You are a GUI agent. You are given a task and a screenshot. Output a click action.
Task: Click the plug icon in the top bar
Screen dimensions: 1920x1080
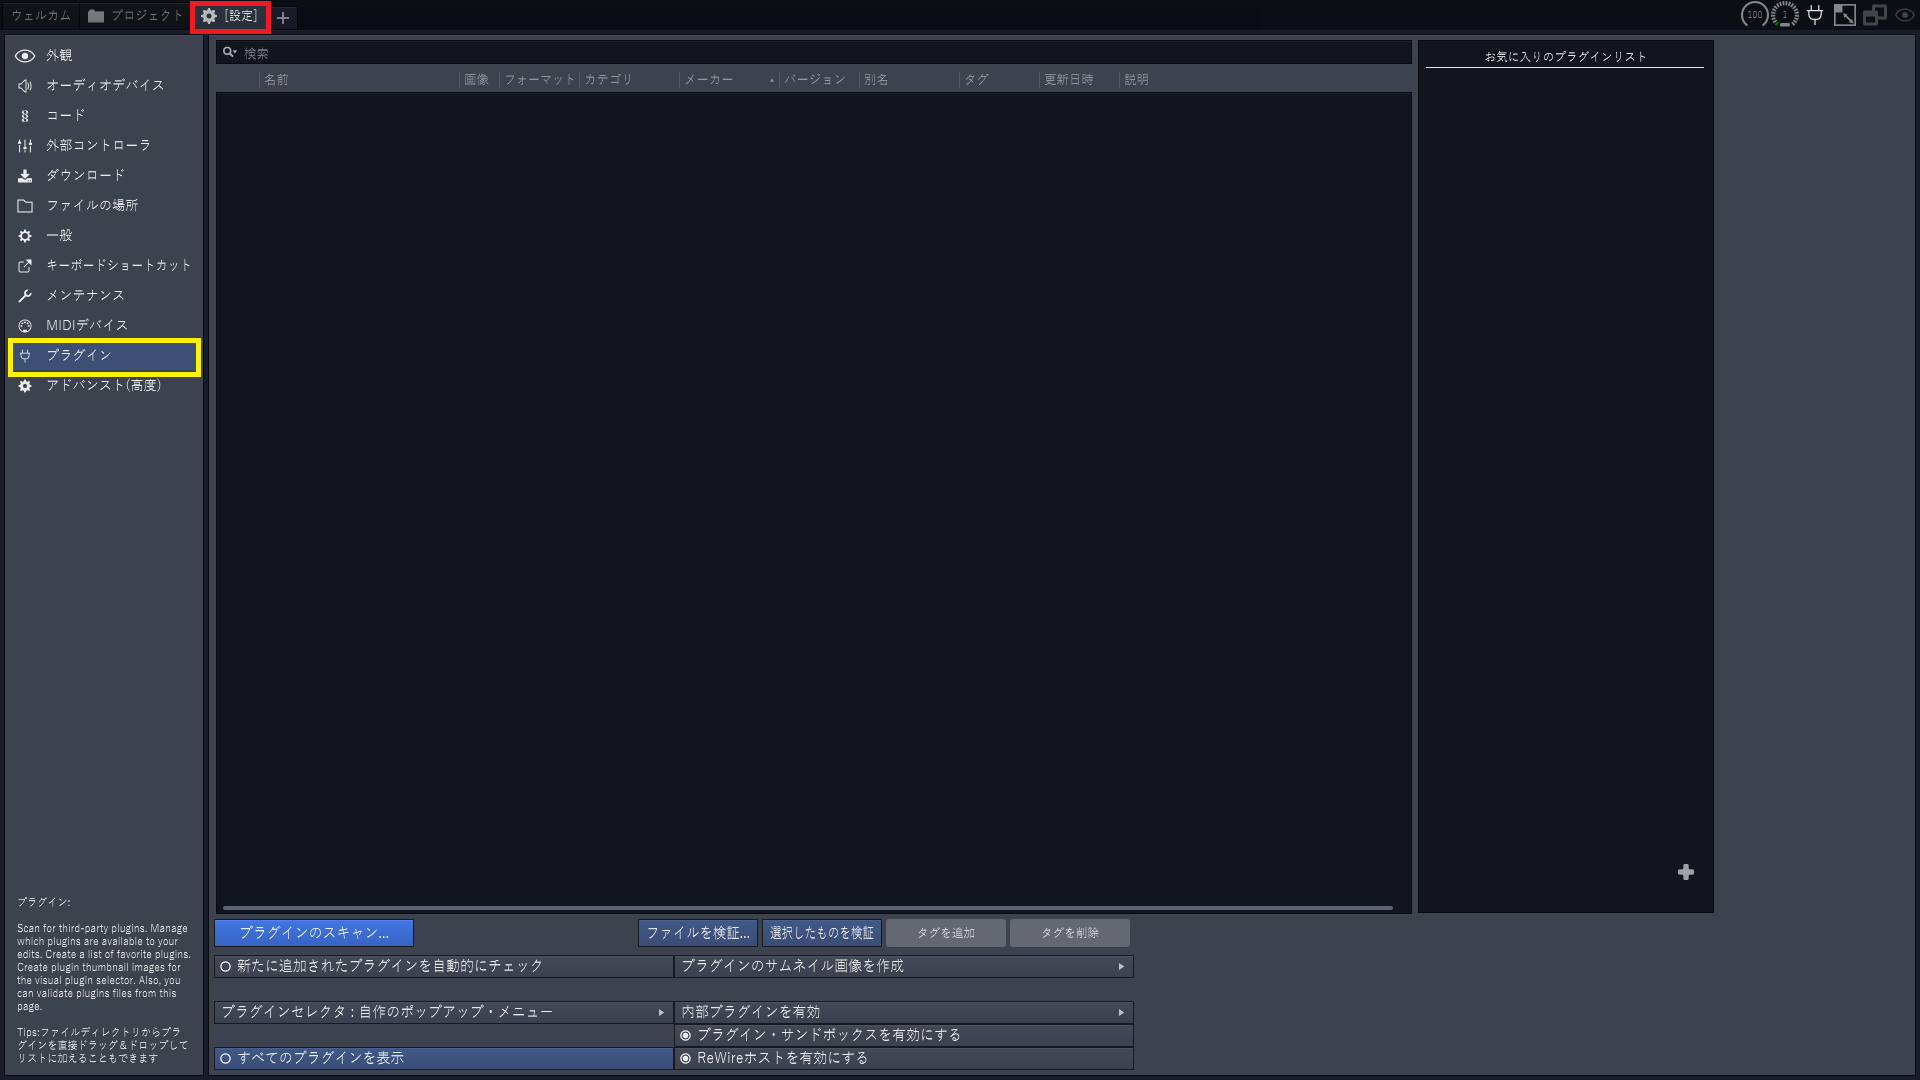tap(1815, 15)
